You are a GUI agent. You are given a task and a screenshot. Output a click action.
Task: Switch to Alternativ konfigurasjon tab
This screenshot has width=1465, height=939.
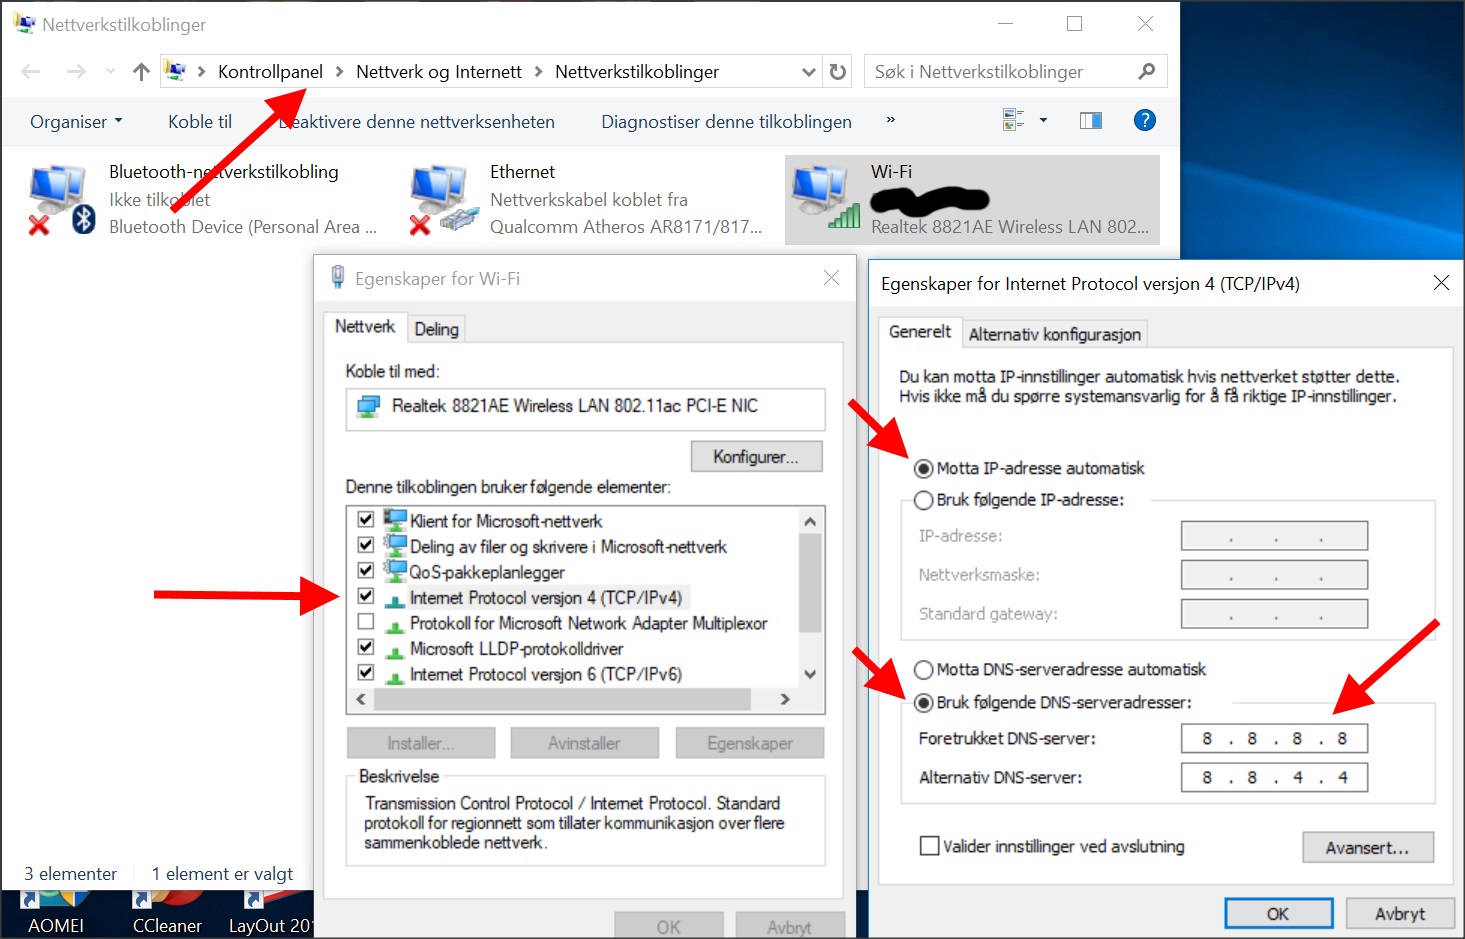click(1054, 334)
